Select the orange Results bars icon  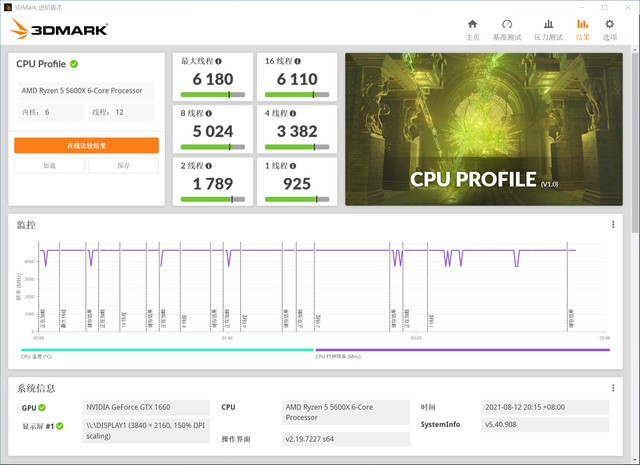582,24
